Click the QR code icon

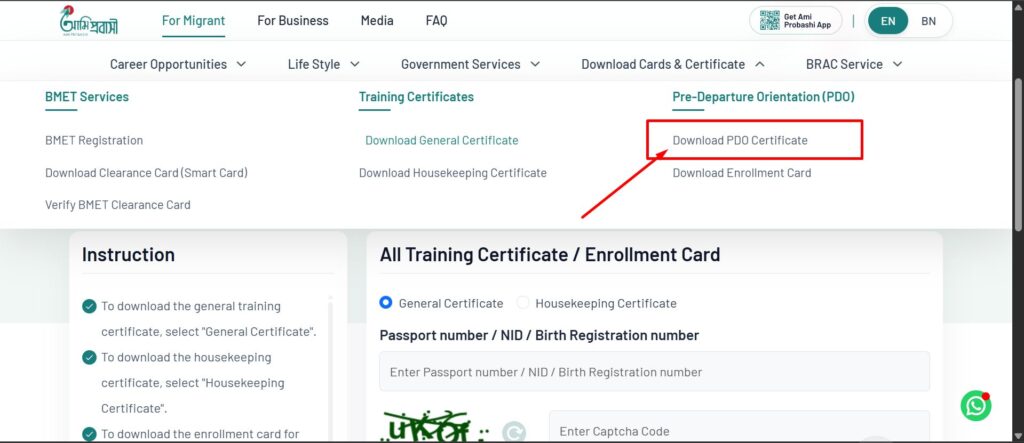(769, 20)
